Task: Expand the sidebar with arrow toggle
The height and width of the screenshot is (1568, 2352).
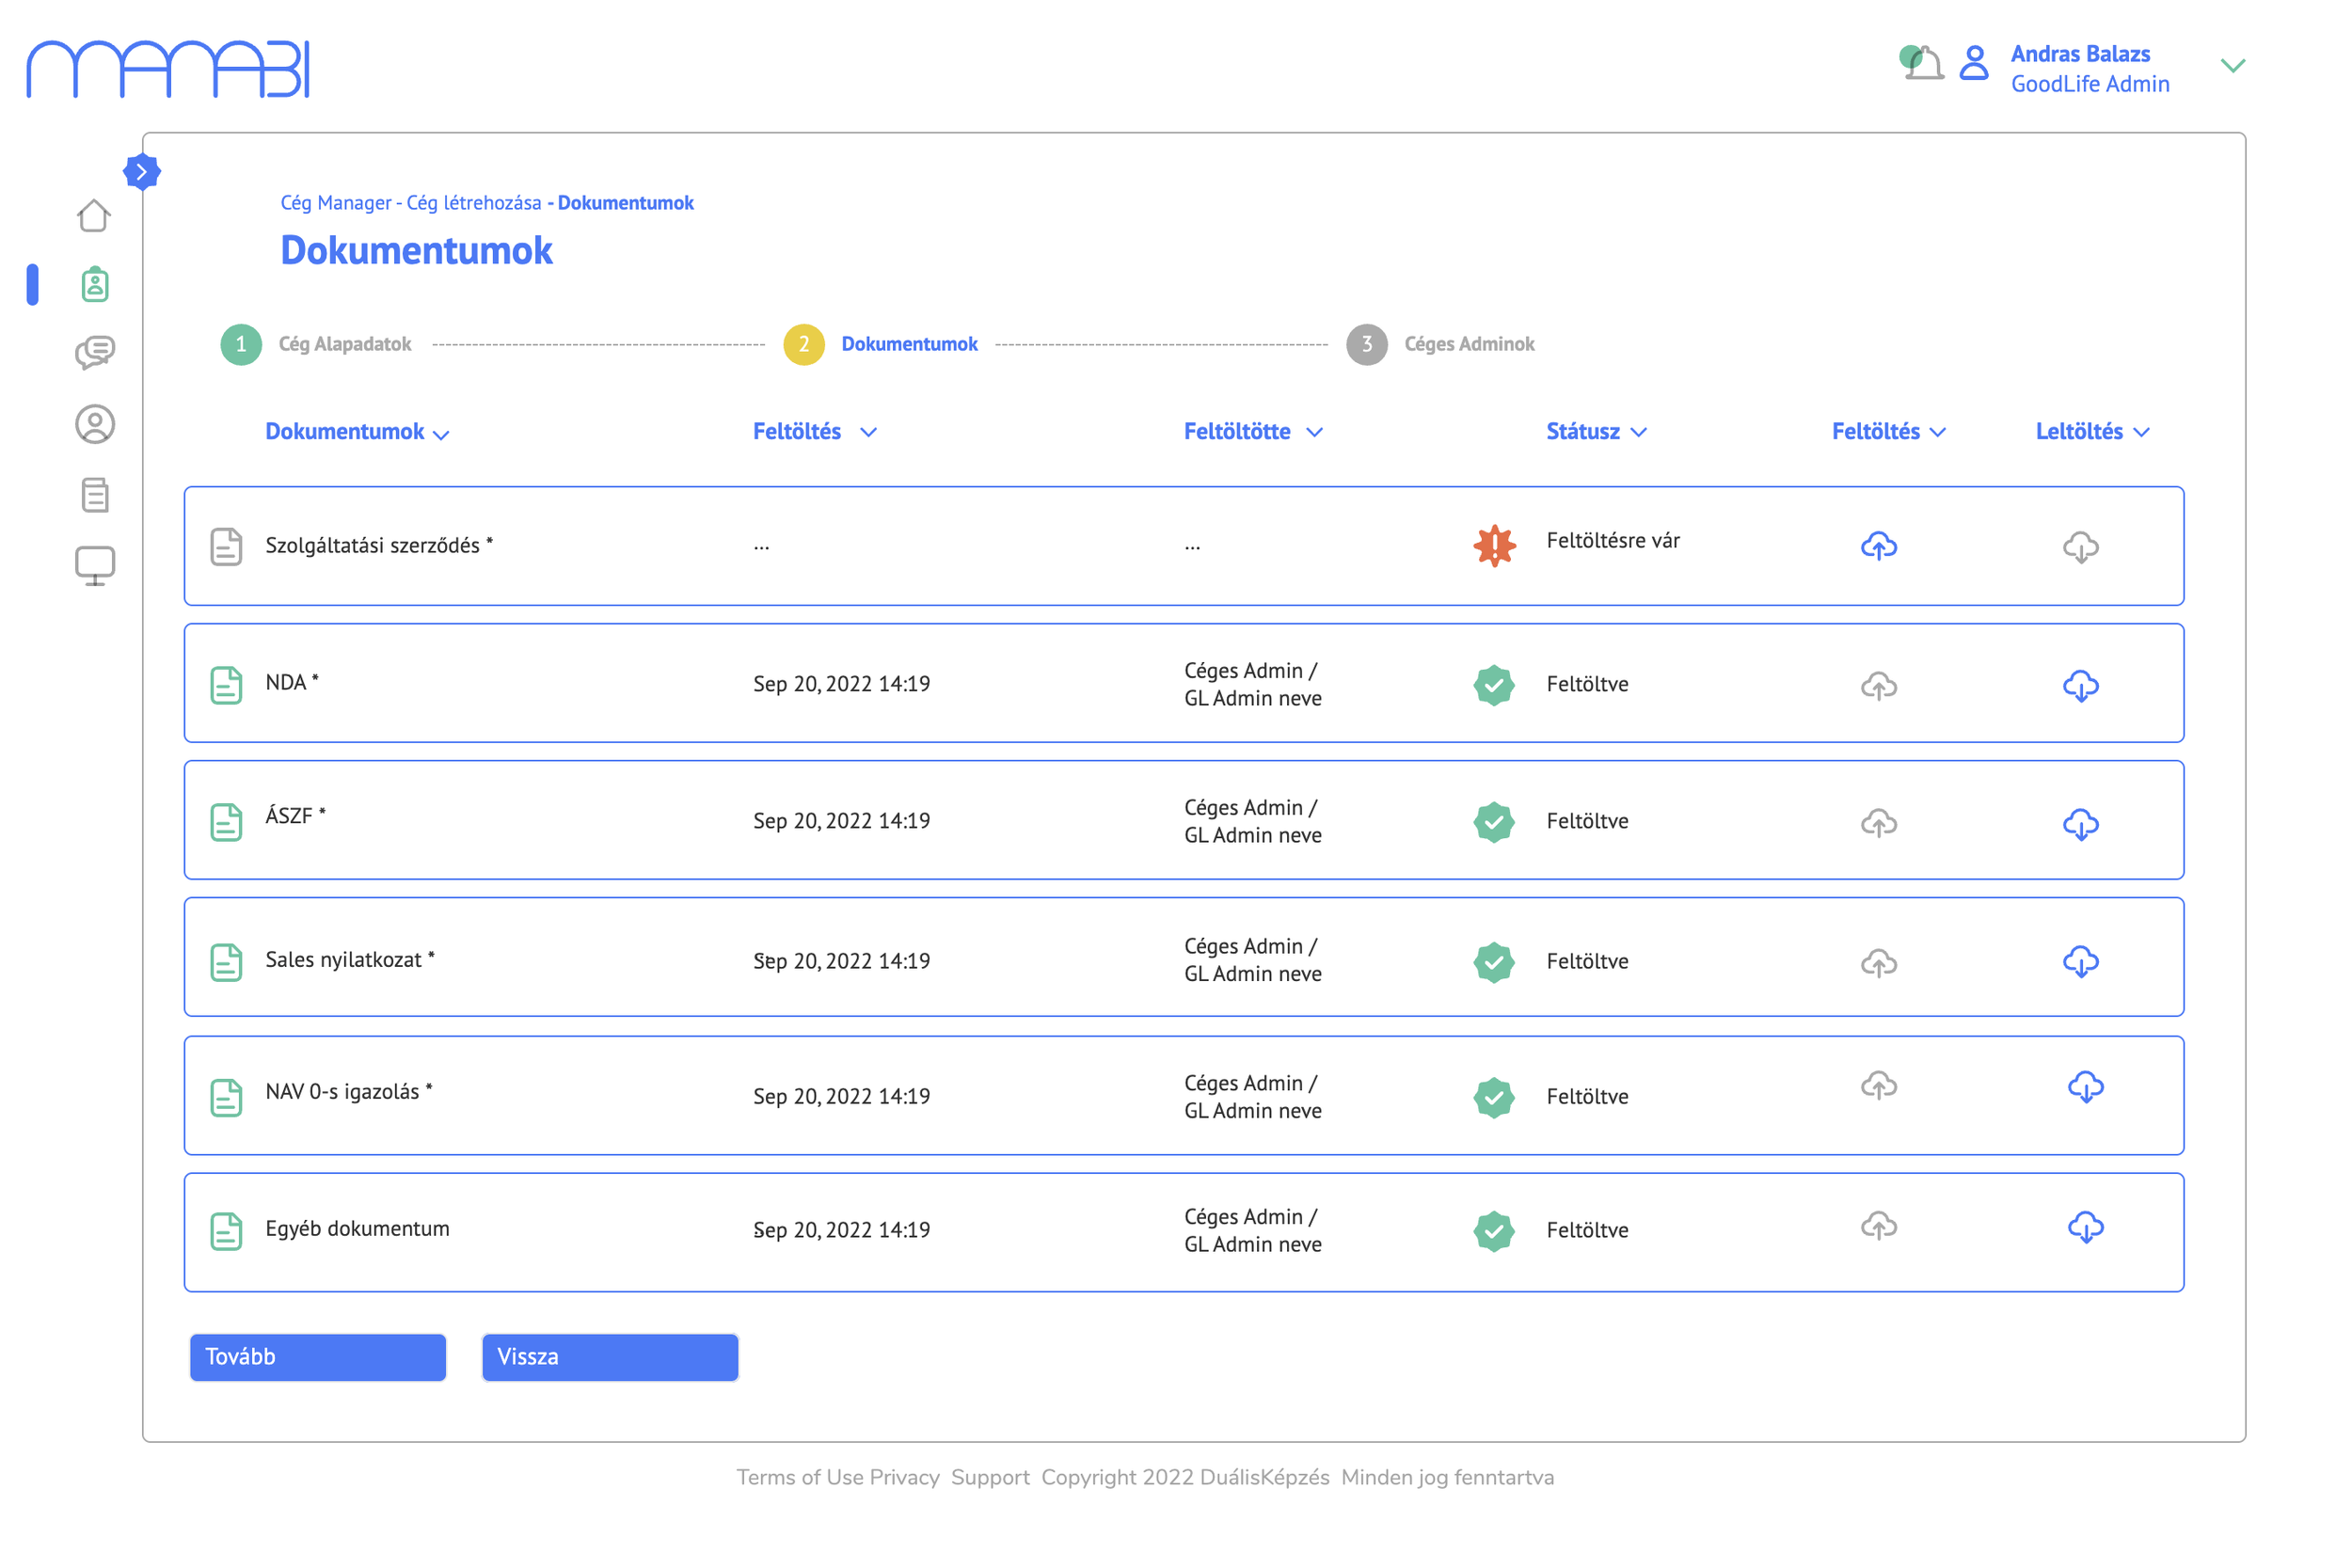Action: point(142,172)
